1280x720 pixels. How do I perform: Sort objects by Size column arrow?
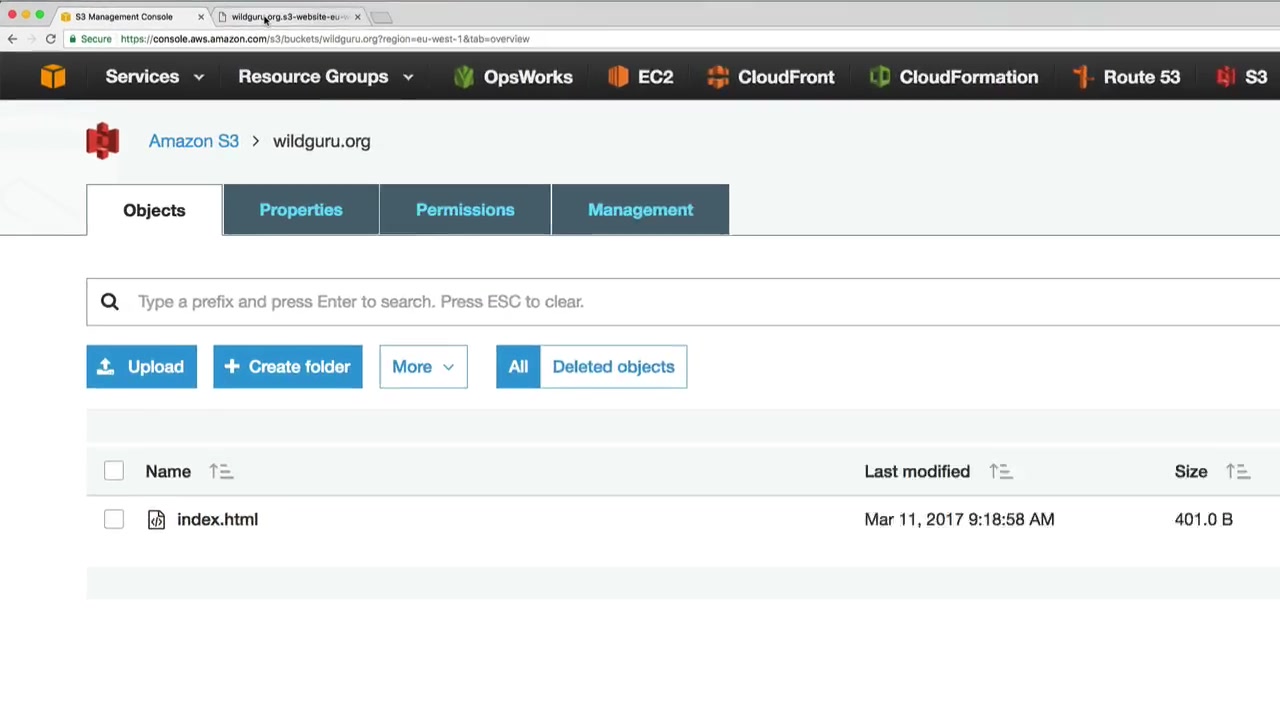(1238, 472)
